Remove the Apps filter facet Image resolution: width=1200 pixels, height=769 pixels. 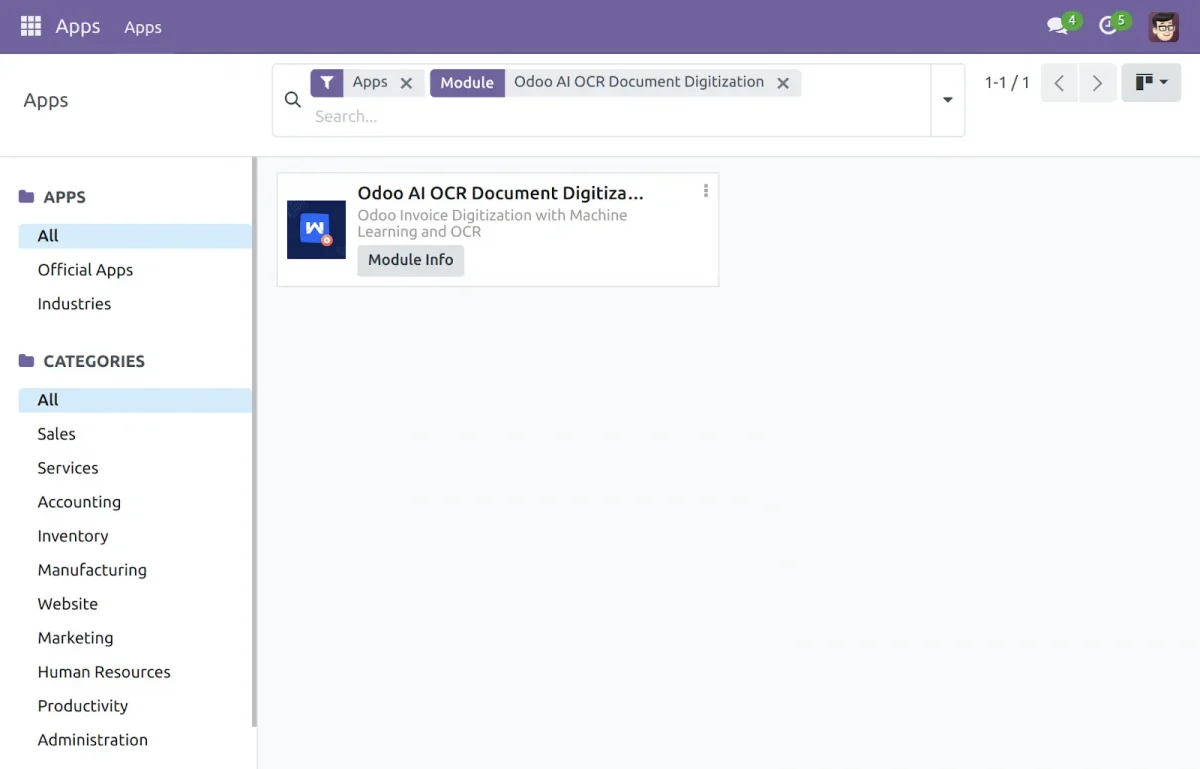tap(406, 83)
